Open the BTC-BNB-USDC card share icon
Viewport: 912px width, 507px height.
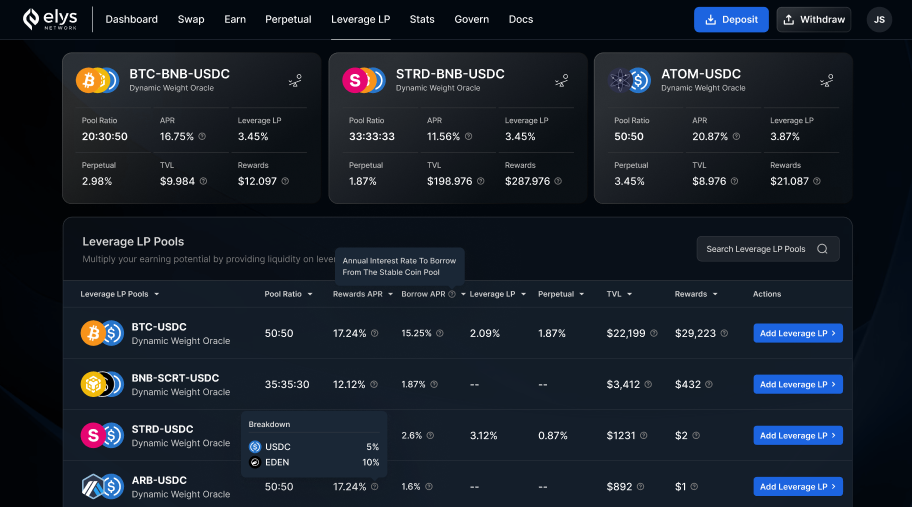coord(295,80)
